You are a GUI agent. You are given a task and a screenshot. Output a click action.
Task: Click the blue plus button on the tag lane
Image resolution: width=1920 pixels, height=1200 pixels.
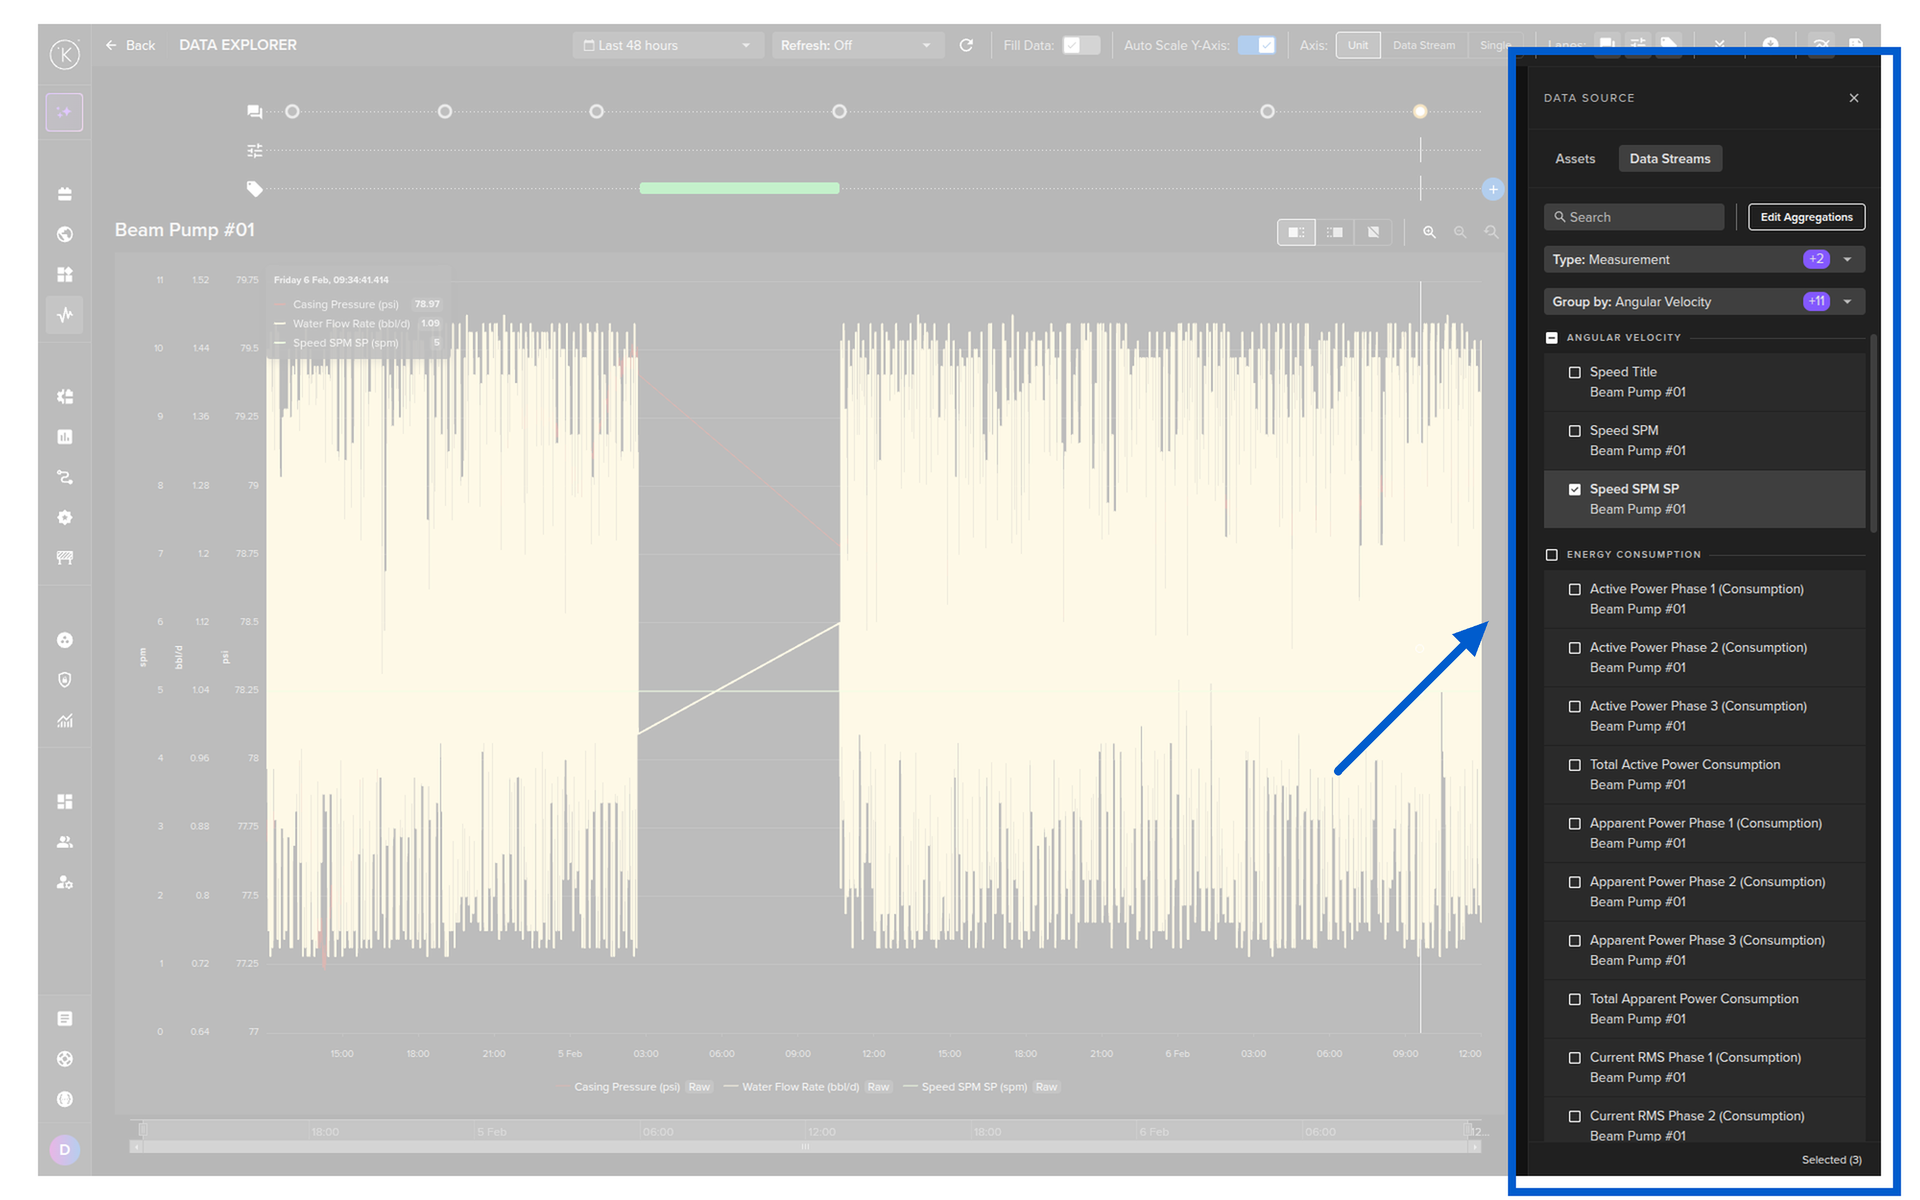(x=1492, y=189)
